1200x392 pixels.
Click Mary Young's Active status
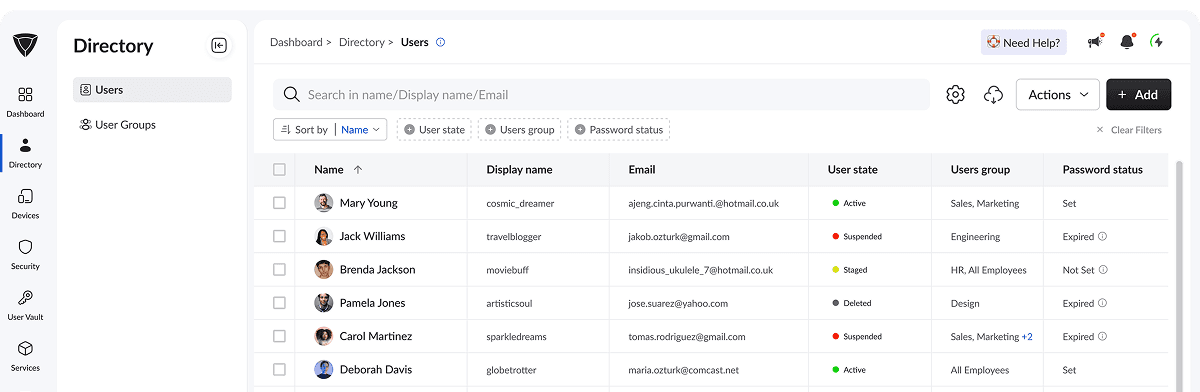click(x=849, y=203)
